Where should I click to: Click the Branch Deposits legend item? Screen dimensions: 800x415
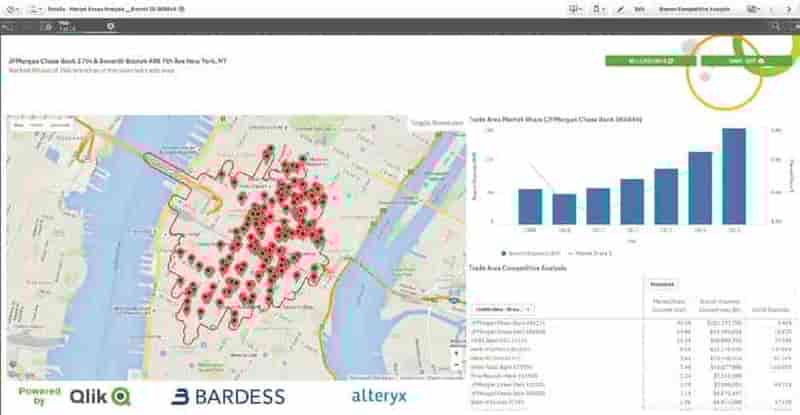[531, 253]
